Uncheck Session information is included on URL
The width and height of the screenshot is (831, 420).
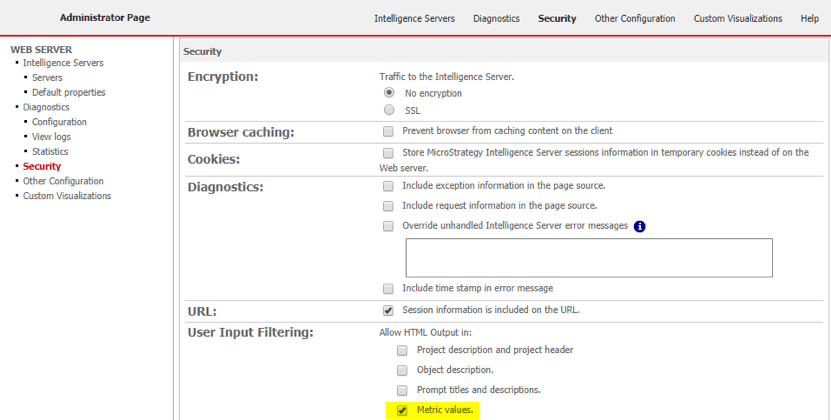pyautogui.click(x=388, y=310)
